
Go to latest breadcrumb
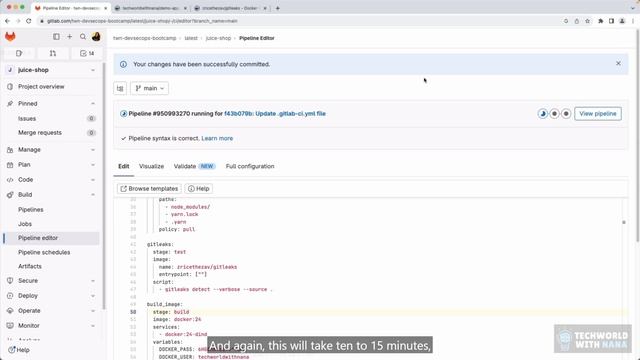coord(191,38)
